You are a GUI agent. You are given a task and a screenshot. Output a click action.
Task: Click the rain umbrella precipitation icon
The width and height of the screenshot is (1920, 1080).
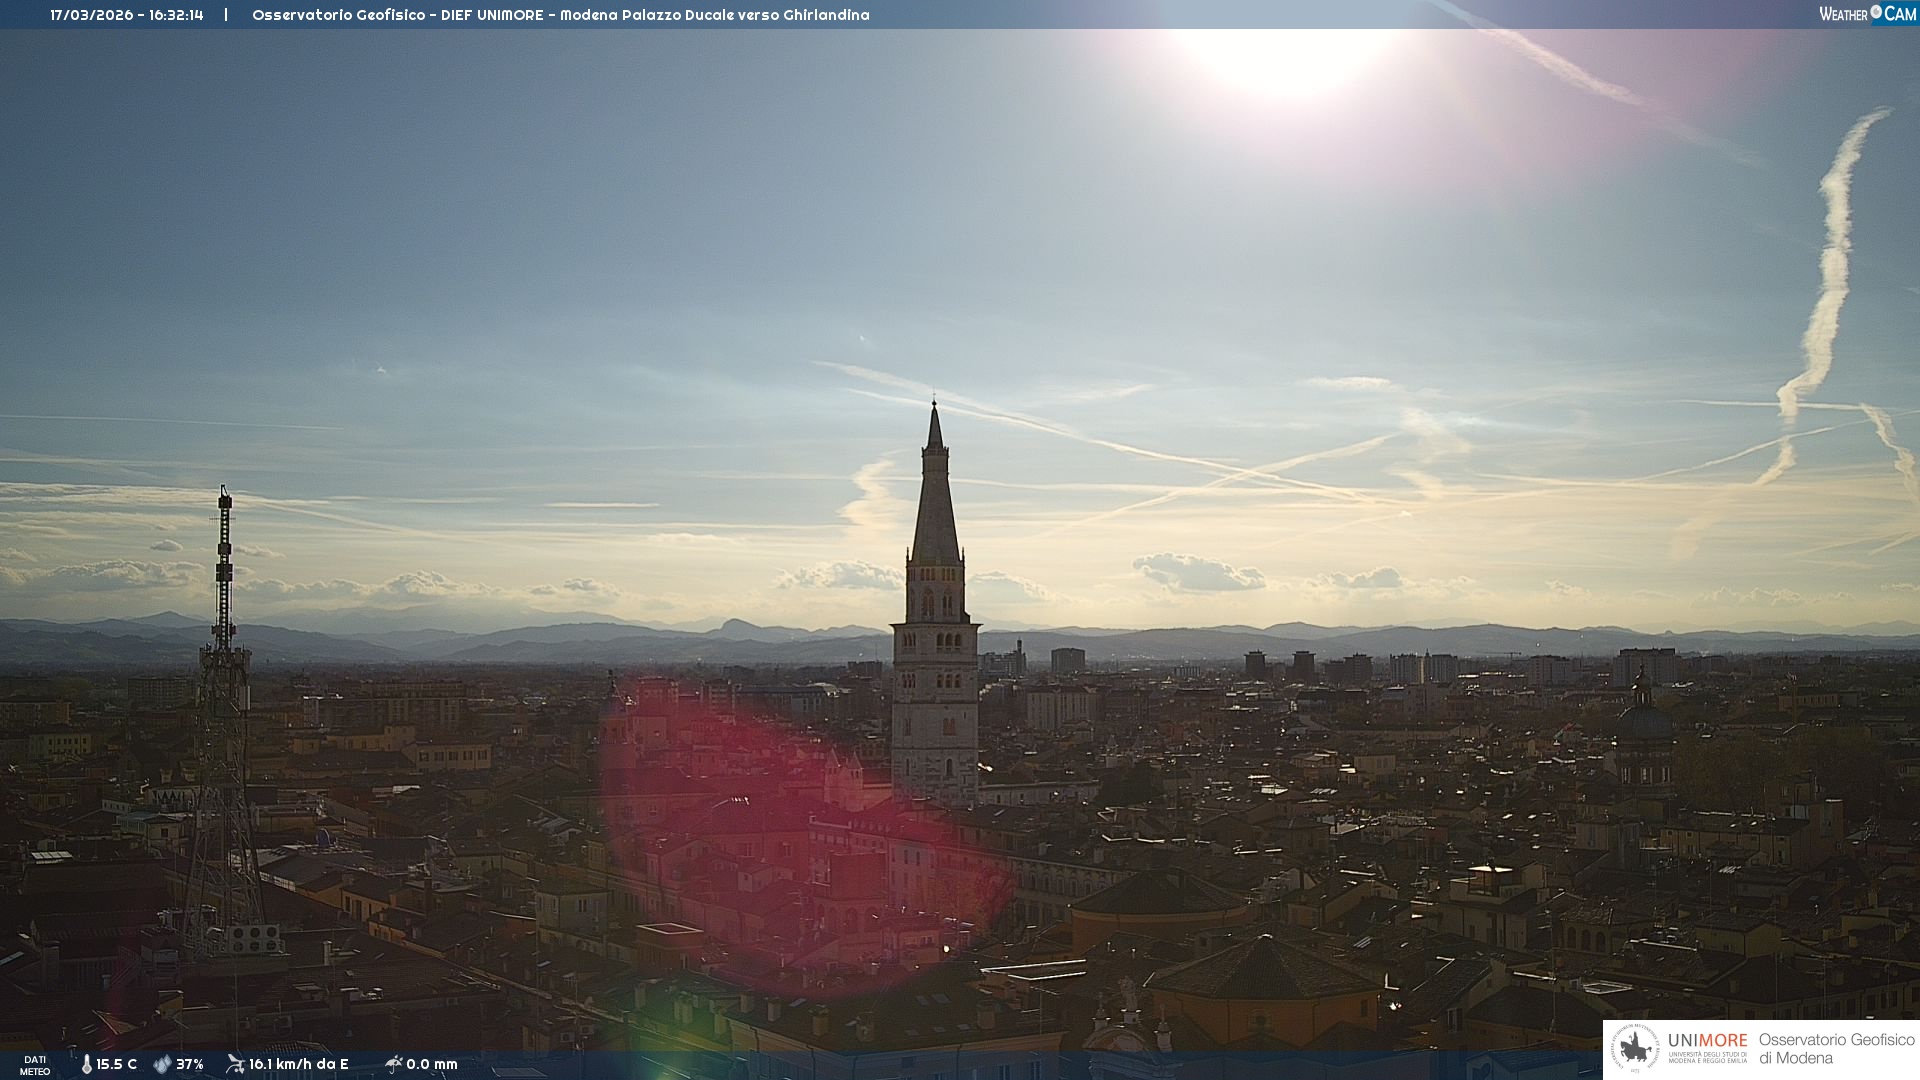(x=393, y=1064)
